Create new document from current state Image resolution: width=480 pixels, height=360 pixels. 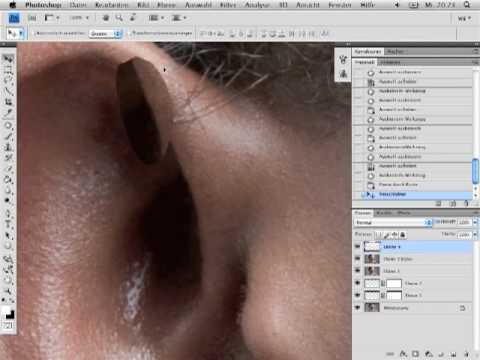[439, 203]
